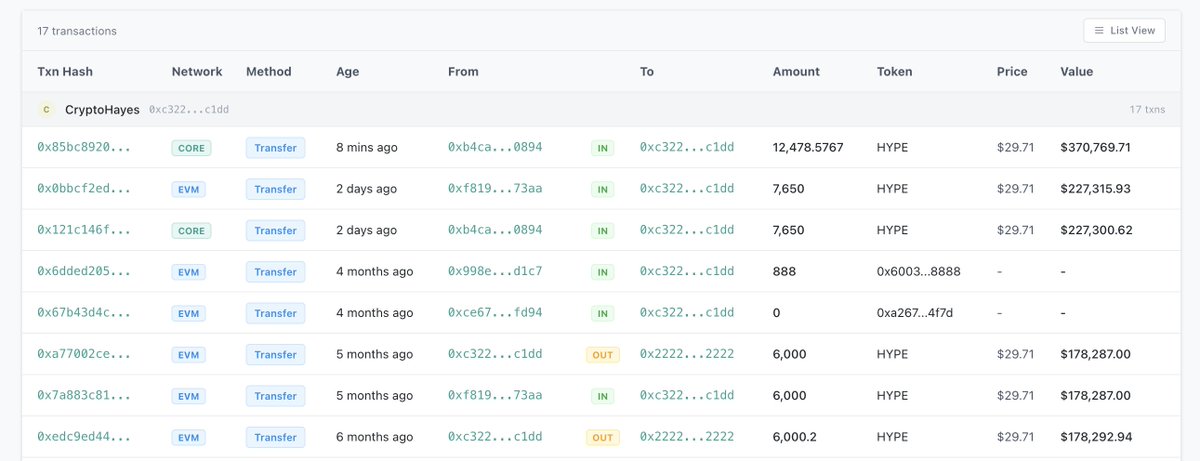Open the CryptoHayes address 0xc322...c1dd in the group header

[189, 109]
